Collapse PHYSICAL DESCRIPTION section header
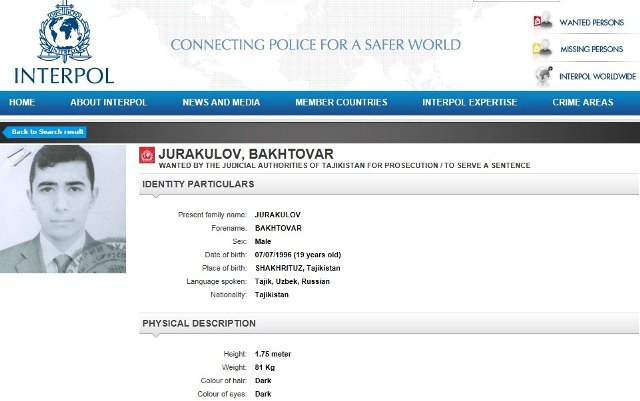Viewport: 640px width, 401px height. click(389, 323)
